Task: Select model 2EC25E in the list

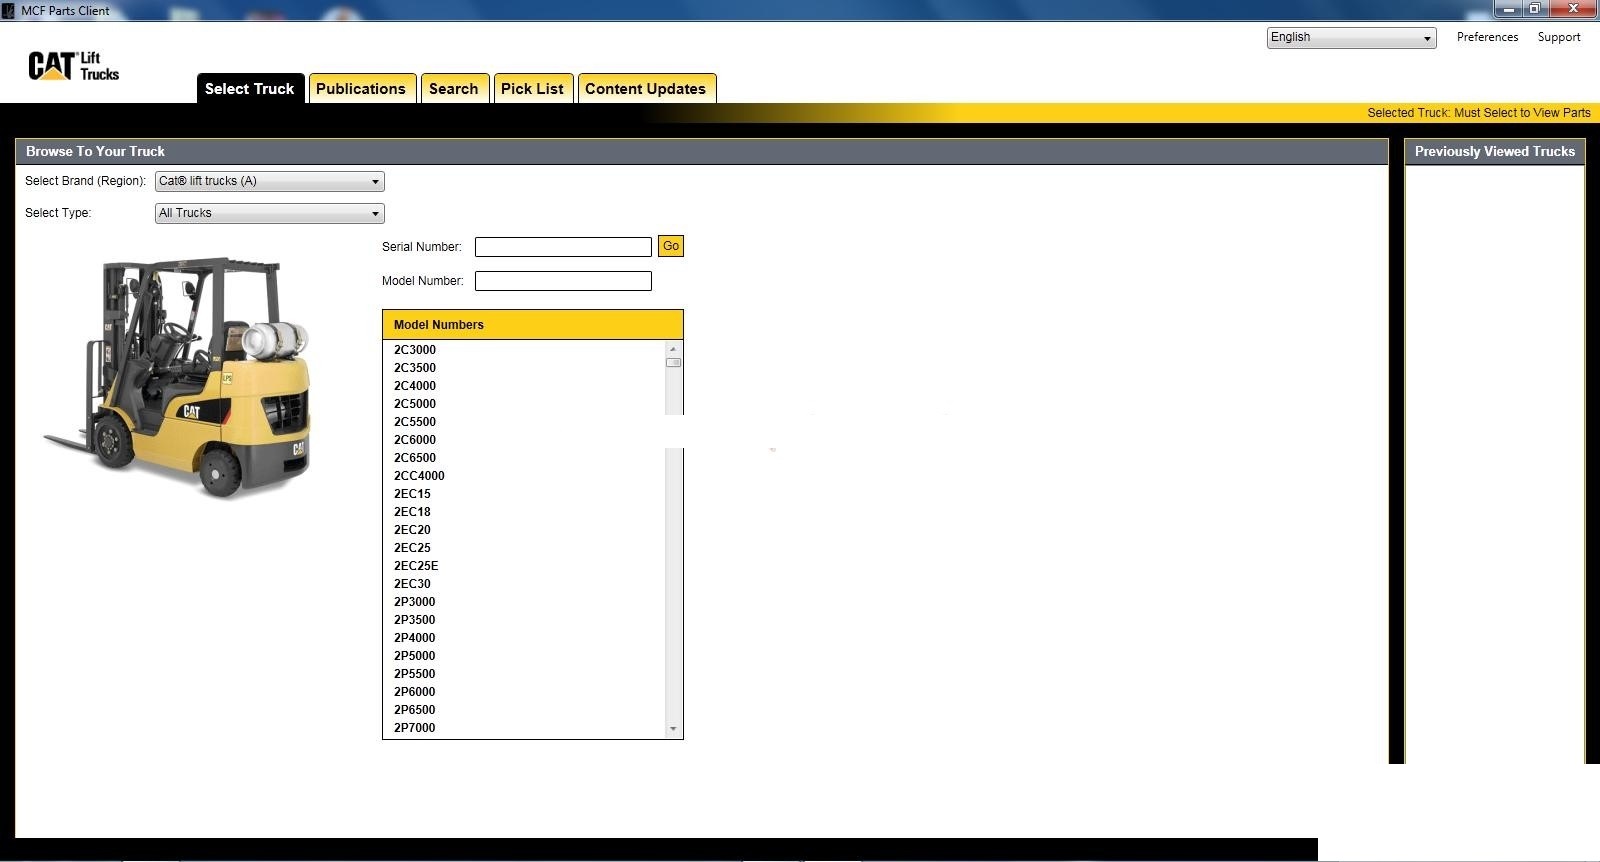Action: pyautogui.click(x=416, y=566)
